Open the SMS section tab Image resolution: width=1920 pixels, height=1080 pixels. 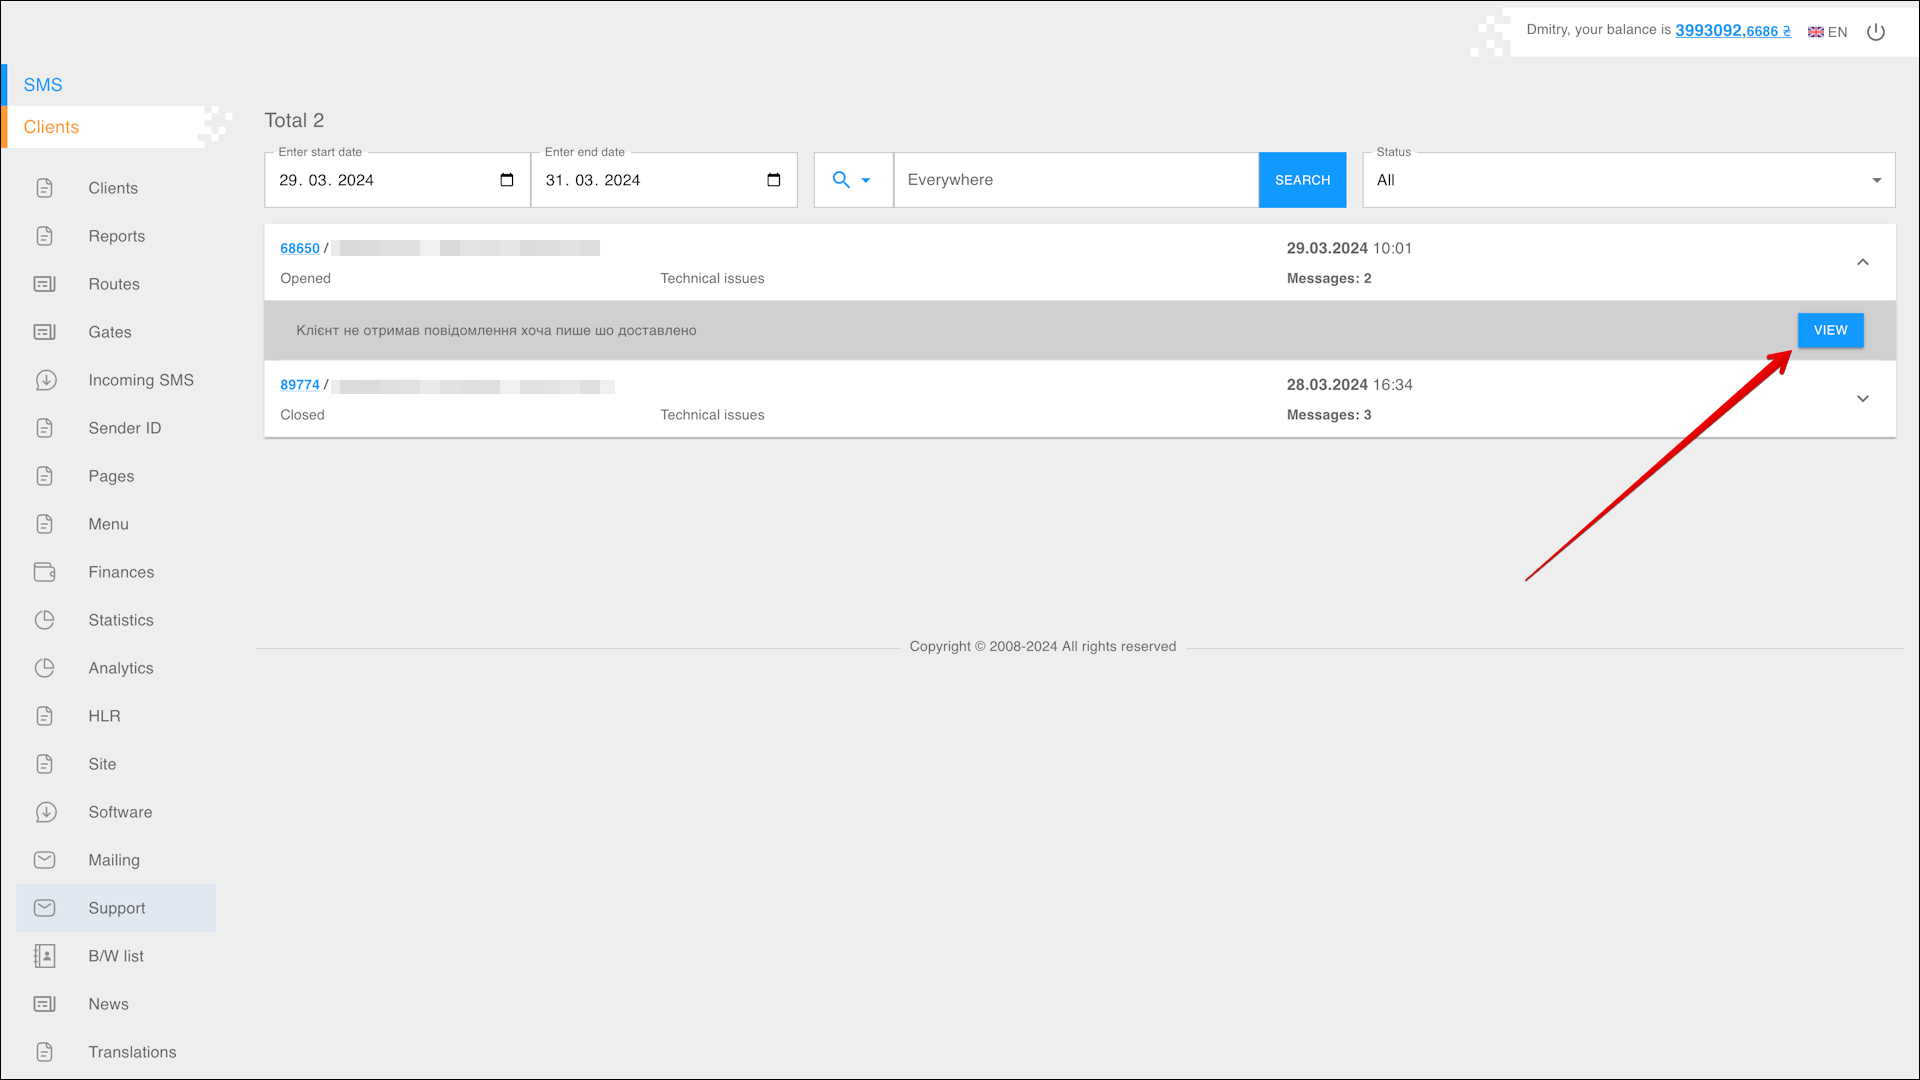click(x=43, y=85)
